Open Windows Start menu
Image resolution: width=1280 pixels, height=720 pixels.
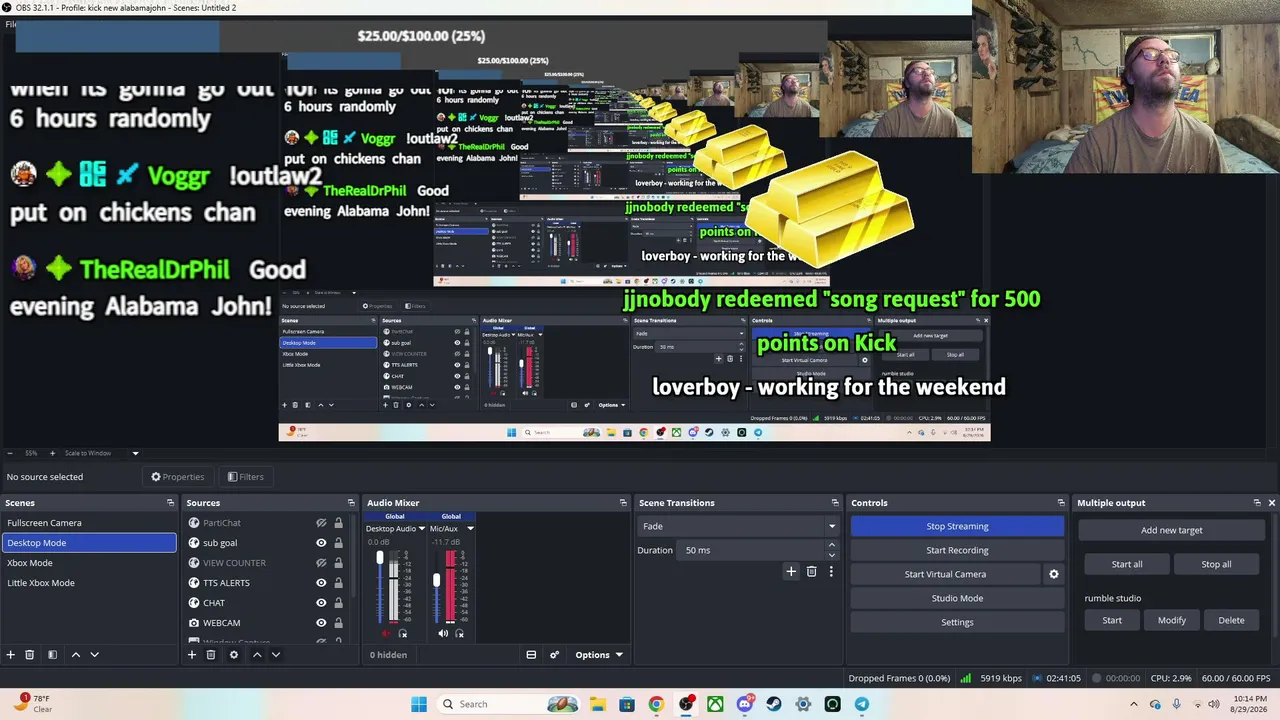click(x=419, y=704)
